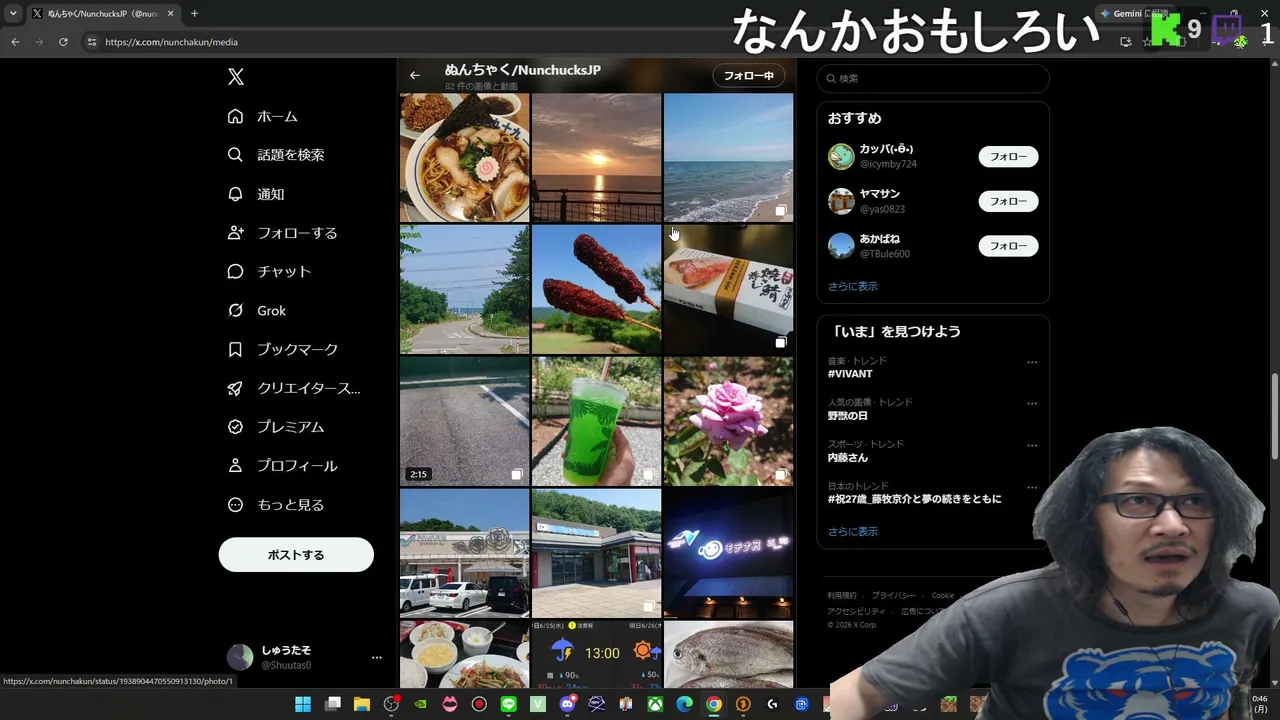1280x720 pixels.
Task: Open the blue neon sign photo
Action: (729, 553)
